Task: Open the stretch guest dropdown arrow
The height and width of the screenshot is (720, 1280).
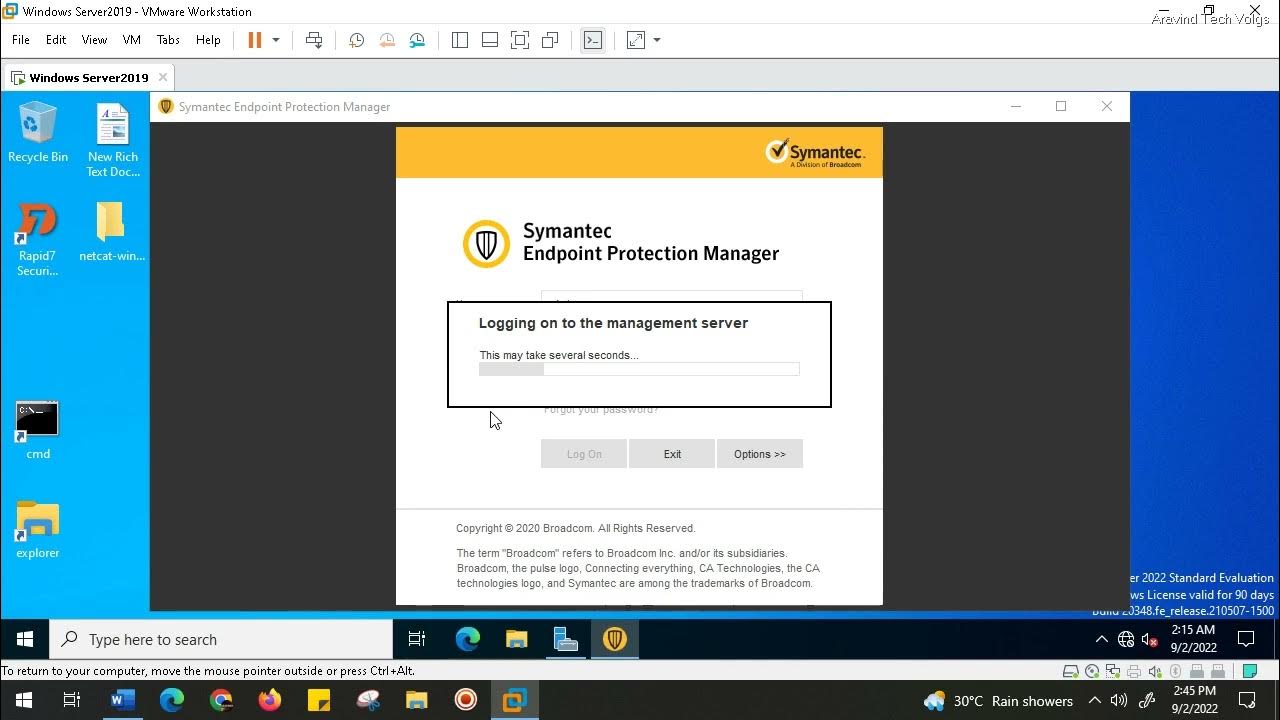Action: 657,40
